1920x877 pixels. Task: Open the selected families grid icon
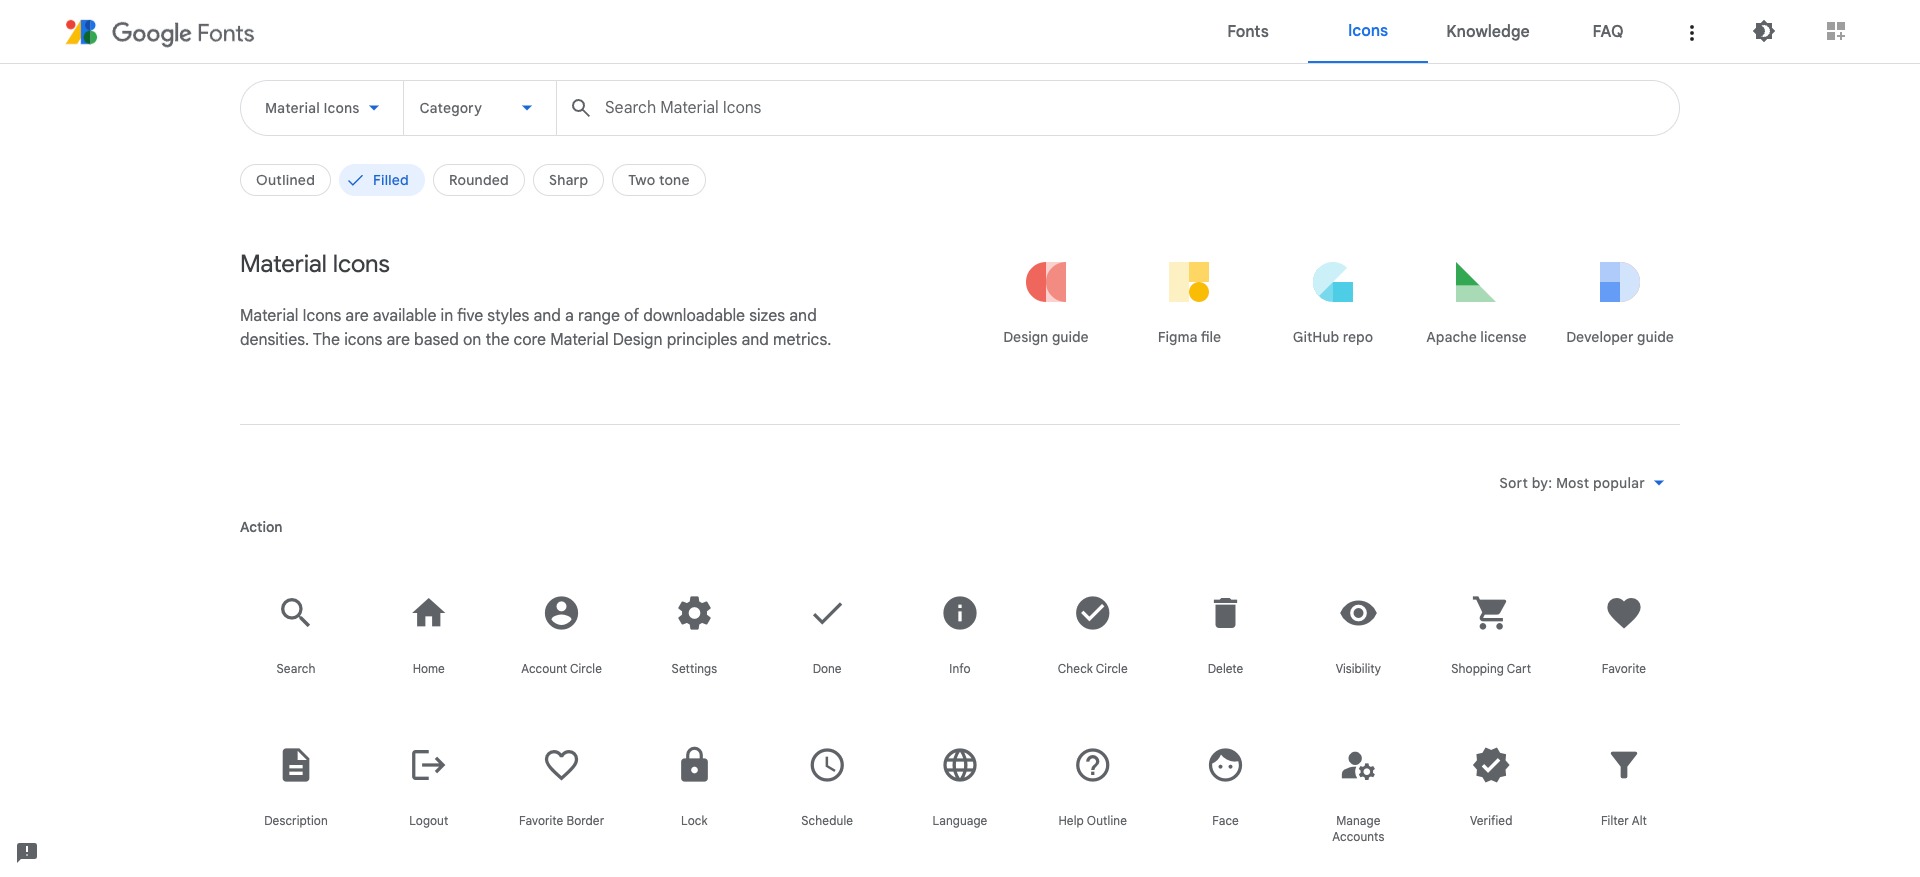(x=1836, y=32)
